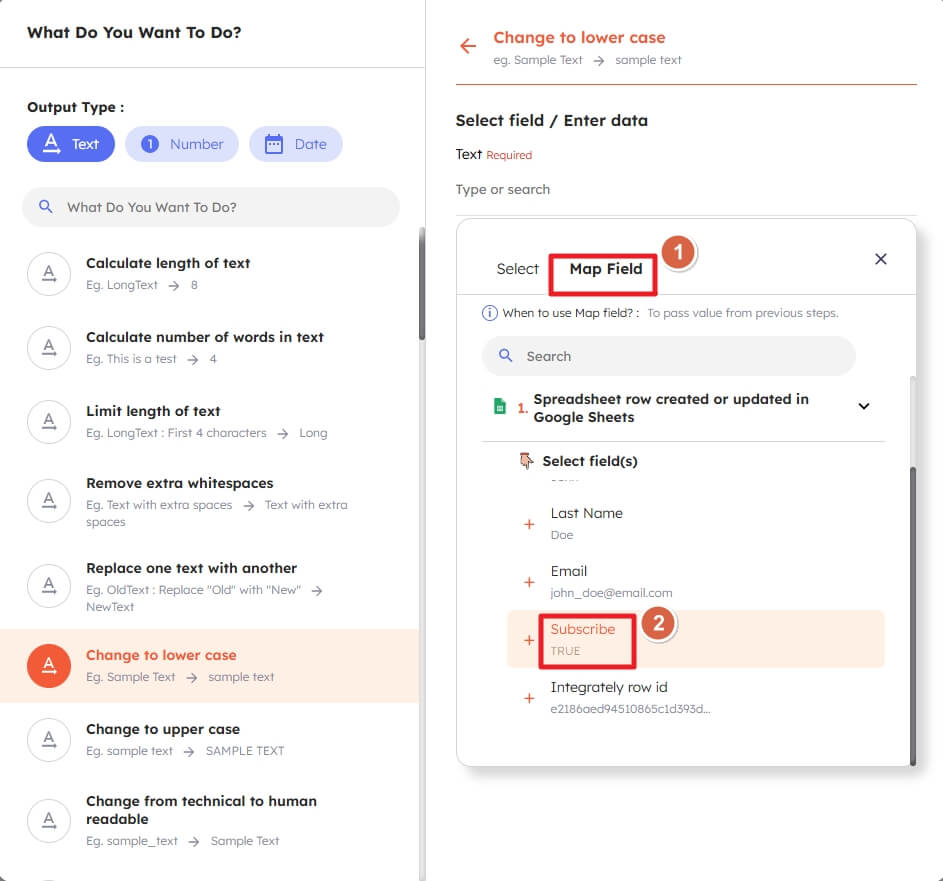
Task: Click the Calculate length of text icon
Action: 48,274
